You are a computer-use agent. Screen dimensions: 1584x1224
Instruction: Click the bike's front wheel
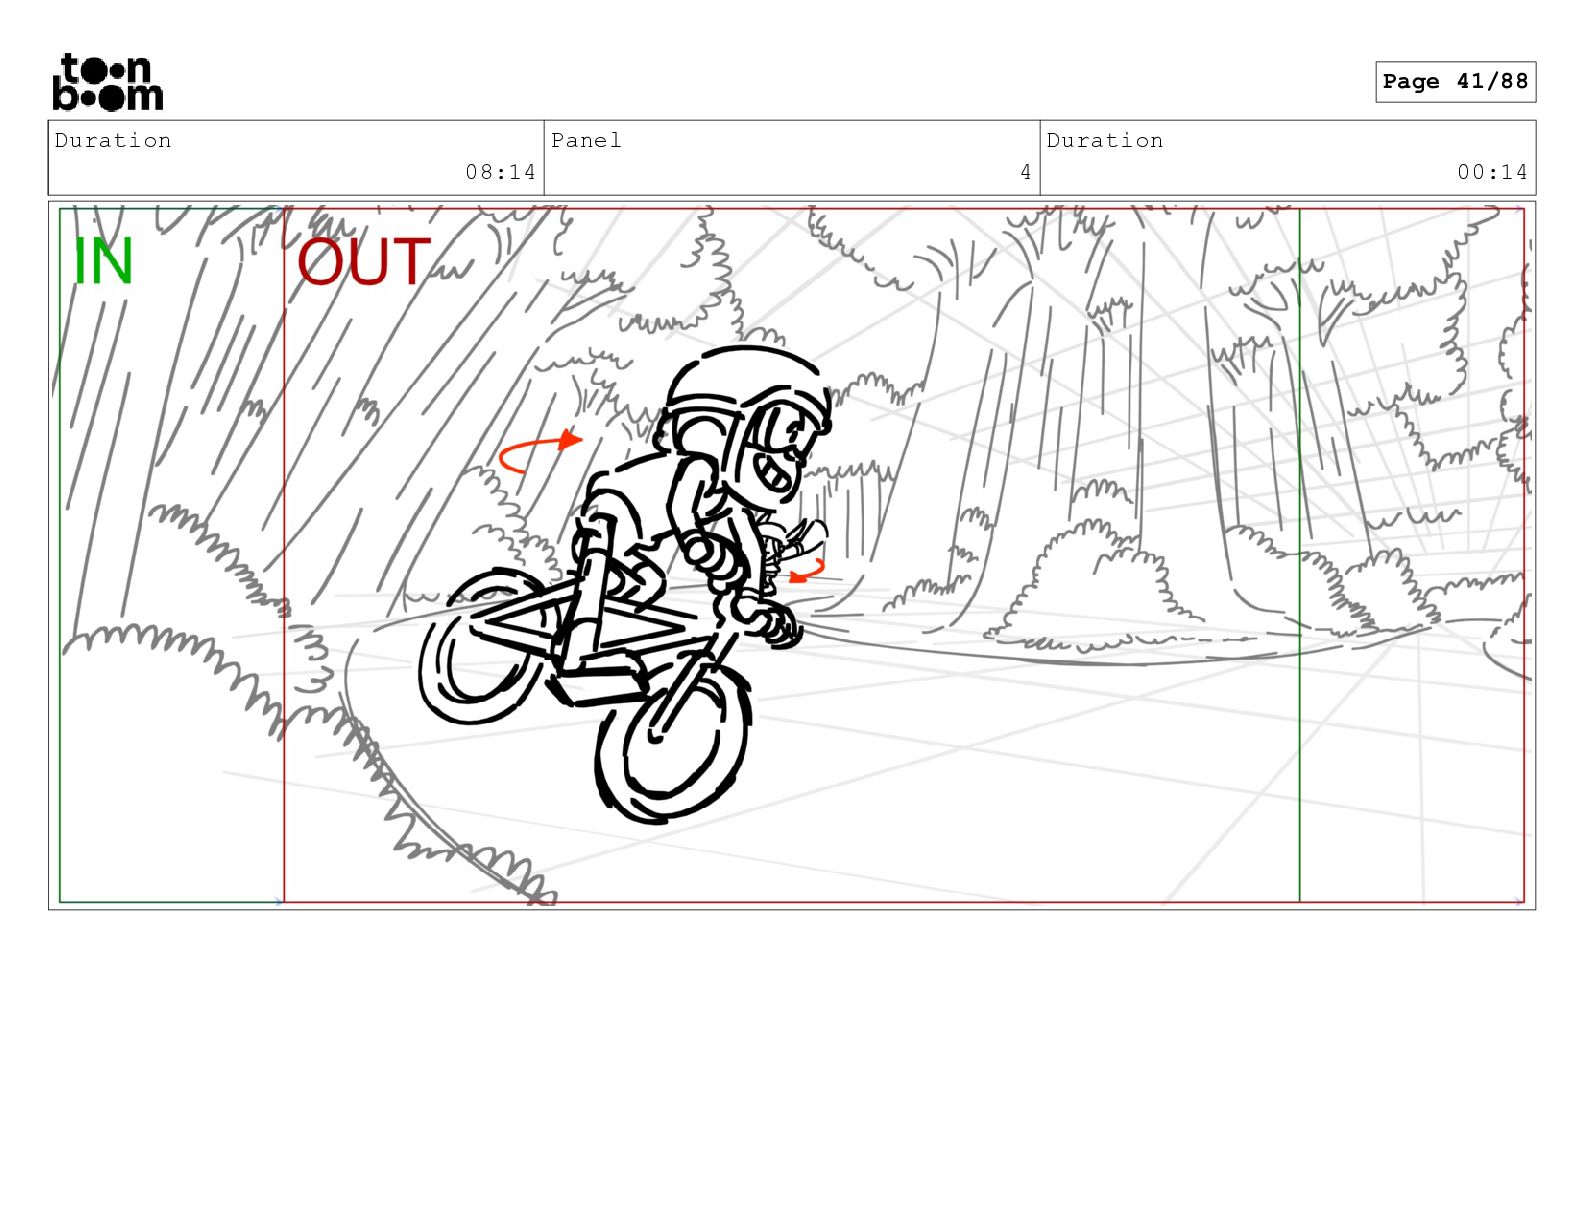pyautogui.click(x=672, y=738)
